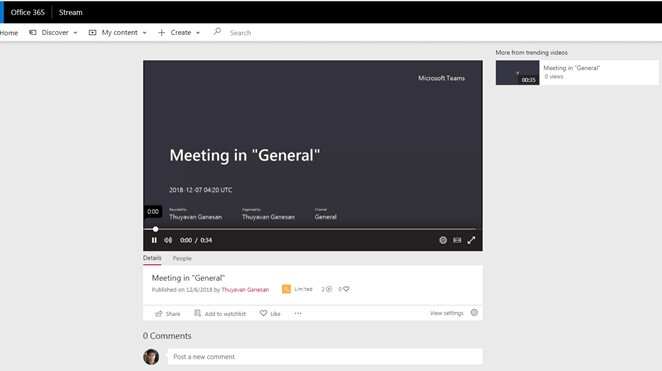This screenshot has width=662, height=371.
Task: Click into Post a new comment field
Action: [325, 357]
